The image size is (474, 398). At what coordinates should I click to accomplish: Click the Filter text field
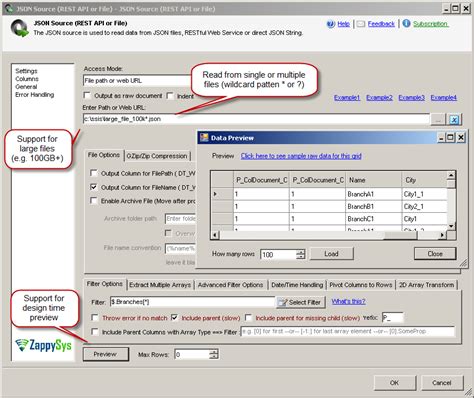pos(192,302)
